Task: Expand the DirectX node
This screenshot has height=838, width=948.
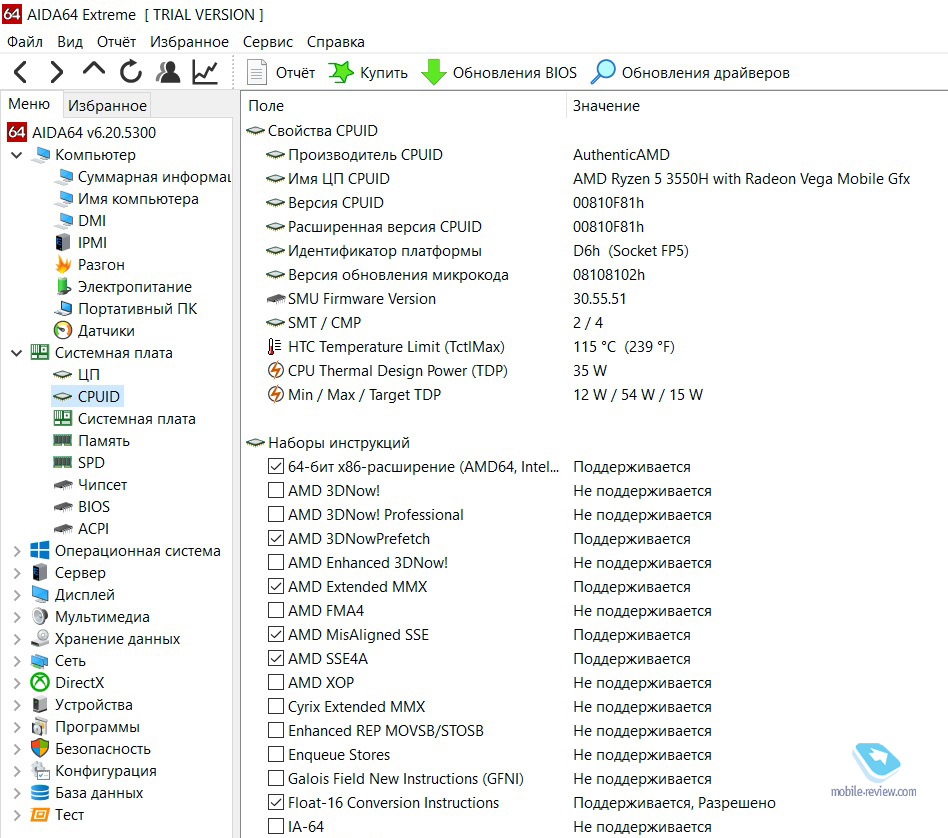Action: (17, 683)
